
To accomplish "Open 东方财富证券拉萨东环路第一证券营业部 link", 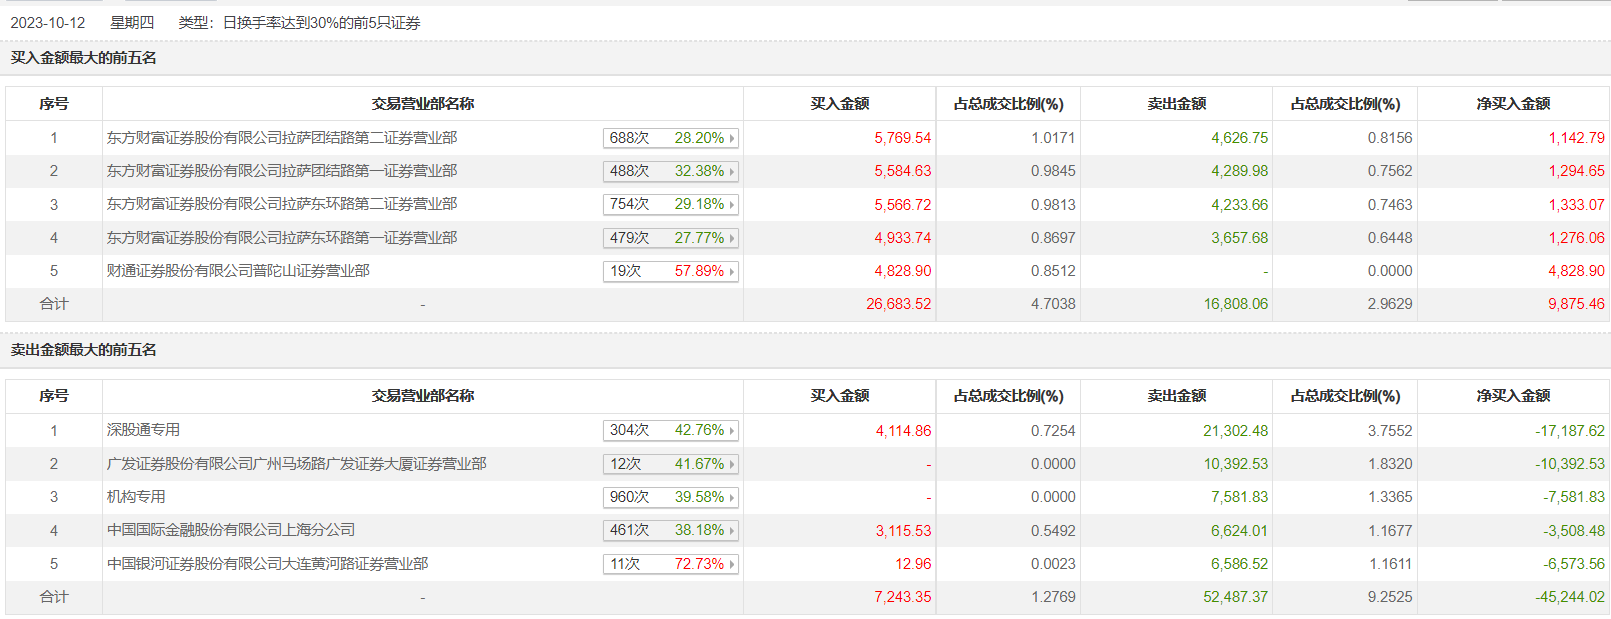I will click(x=282, y=238).
